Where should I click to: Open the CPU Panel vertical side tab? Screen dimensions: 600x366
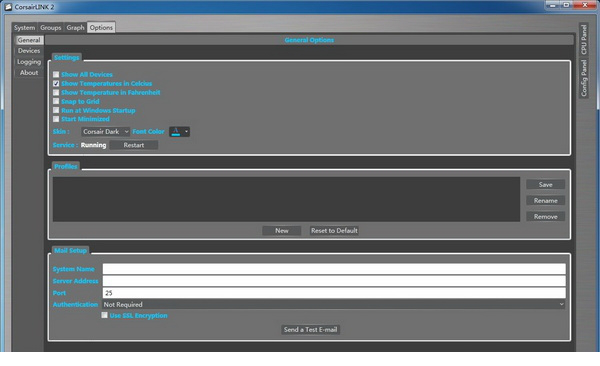[584, 39]
